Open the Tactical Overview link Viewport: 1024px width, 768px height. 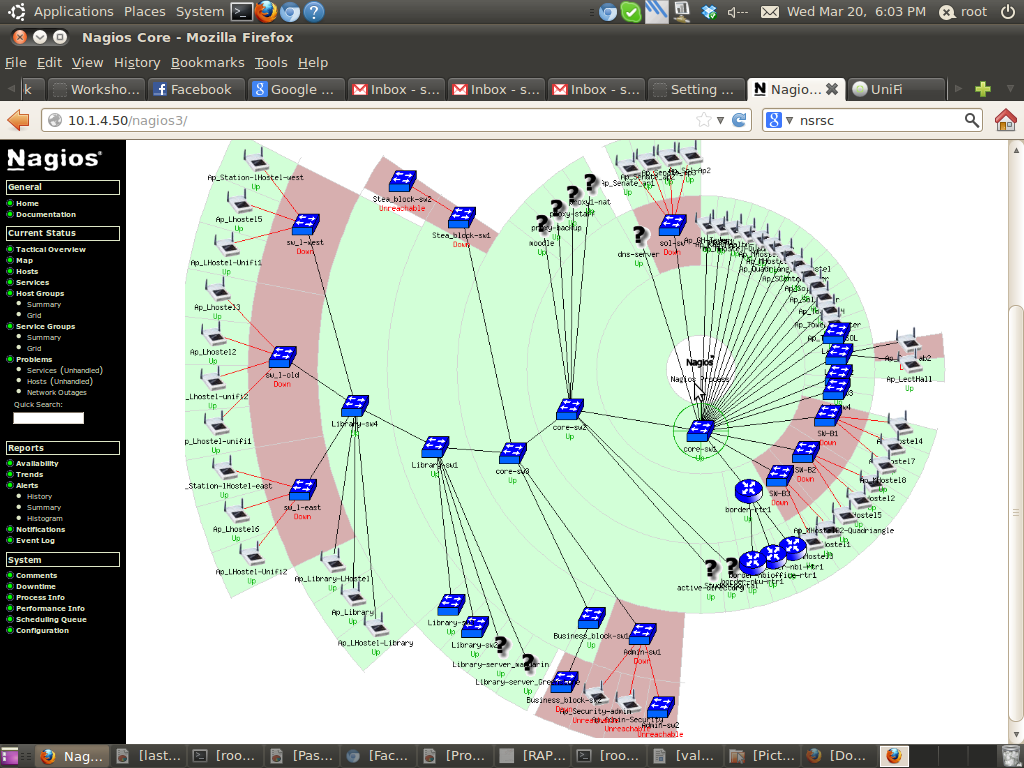pos(50,249)
